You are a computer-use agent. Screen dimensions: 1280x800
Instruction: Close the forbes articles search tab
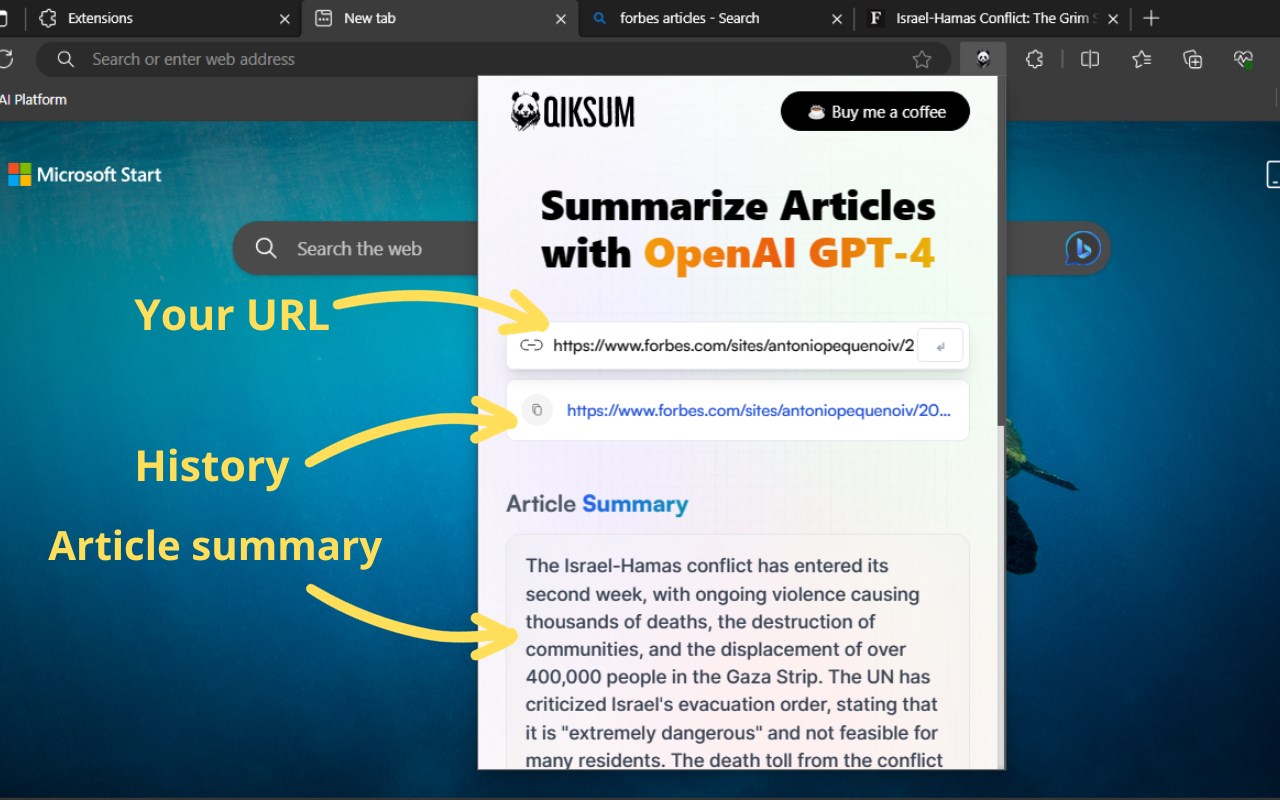[x=837, y=18]
